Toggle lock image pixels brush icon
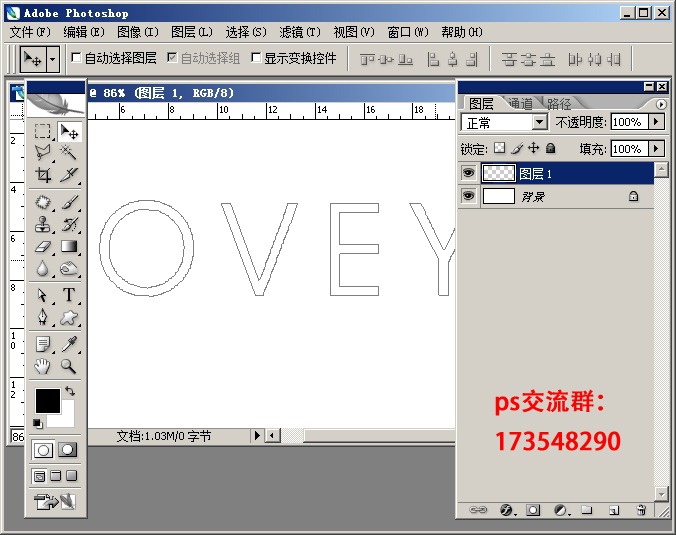This screenshot has width=676, height=535. point(517,148)
